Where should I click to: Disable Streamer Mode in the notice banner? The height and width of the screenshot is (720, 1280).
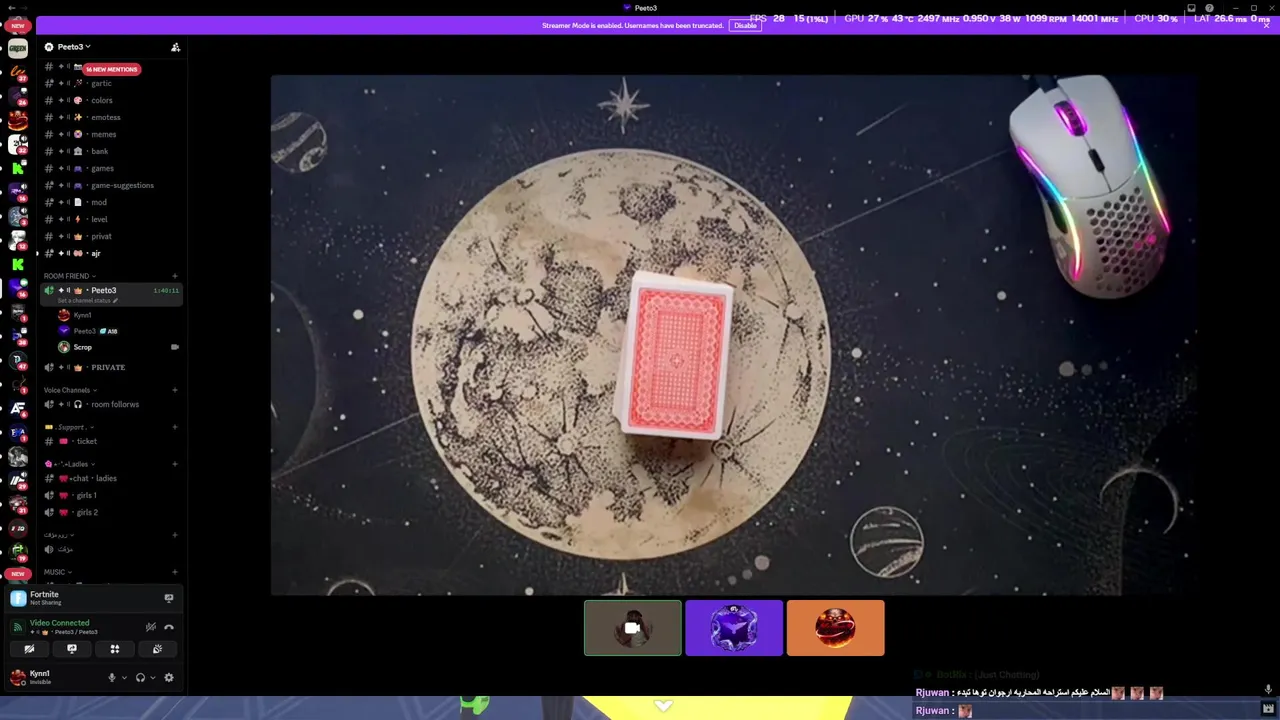coord(745,25)
